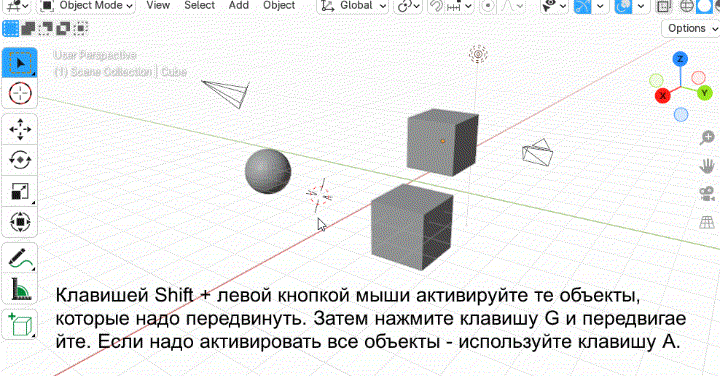720x376 pixels.
Task: Open the object visibility and selectability dropdown
Action: (554, 6)
